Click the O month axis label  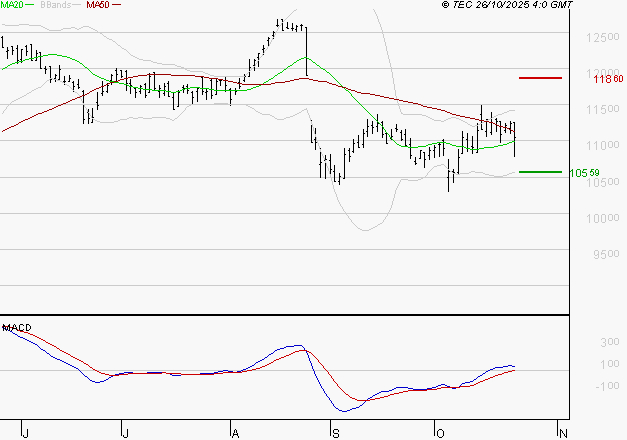tap(440, 434)
